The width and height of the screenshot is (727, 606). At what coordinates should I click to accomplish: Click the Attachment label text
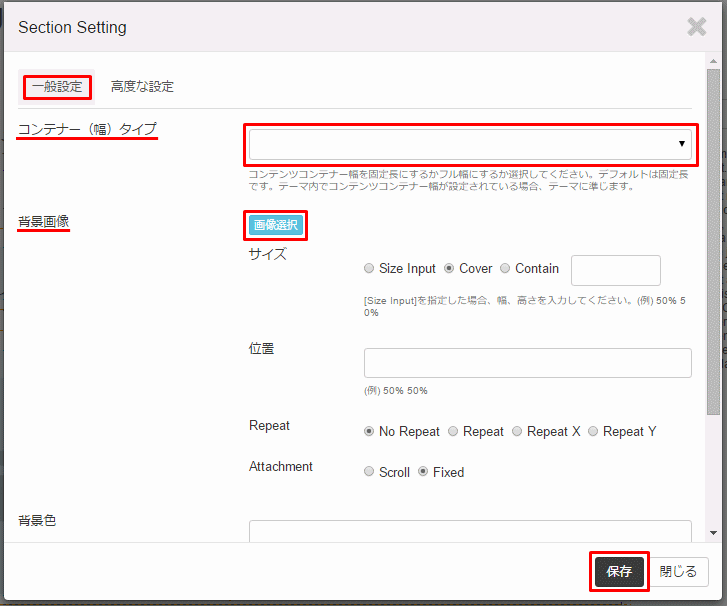click(x=281, y=466)
